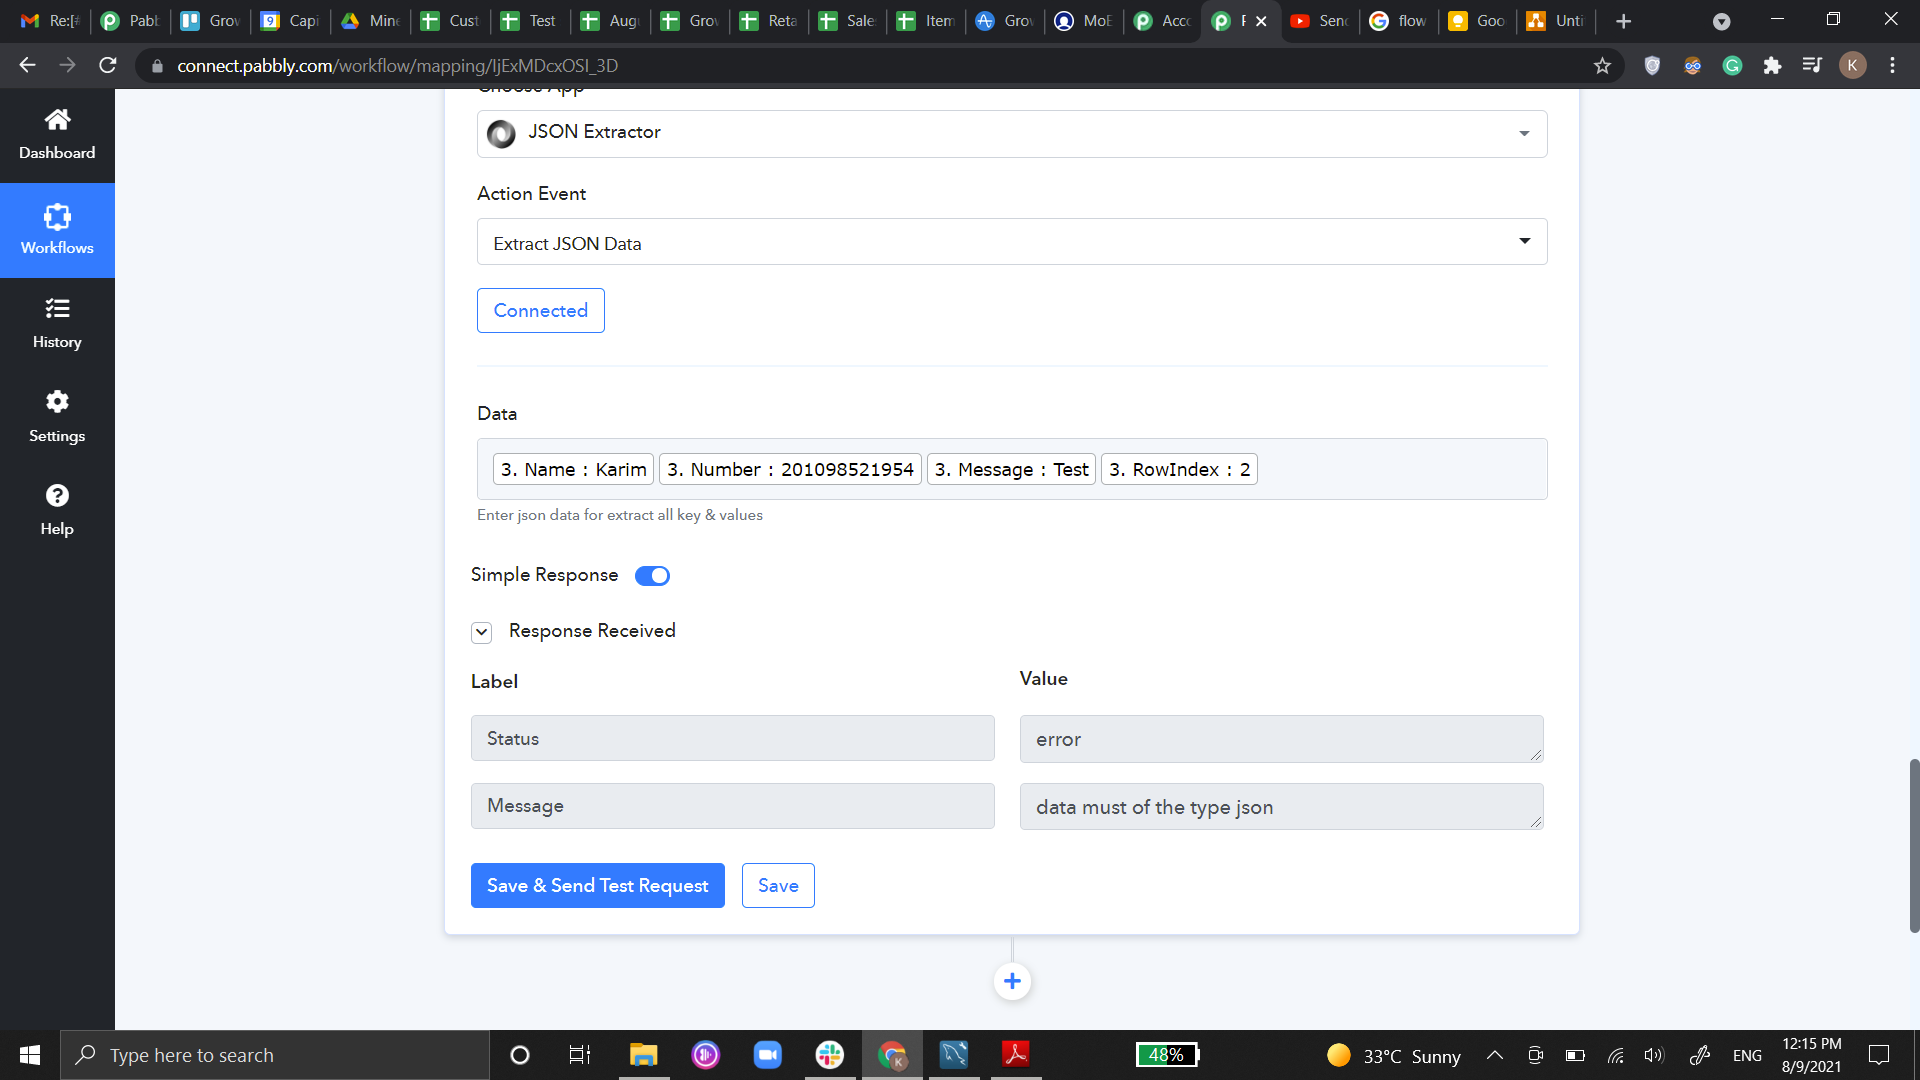Toggle the Simple Response switch

coord(652,576)
